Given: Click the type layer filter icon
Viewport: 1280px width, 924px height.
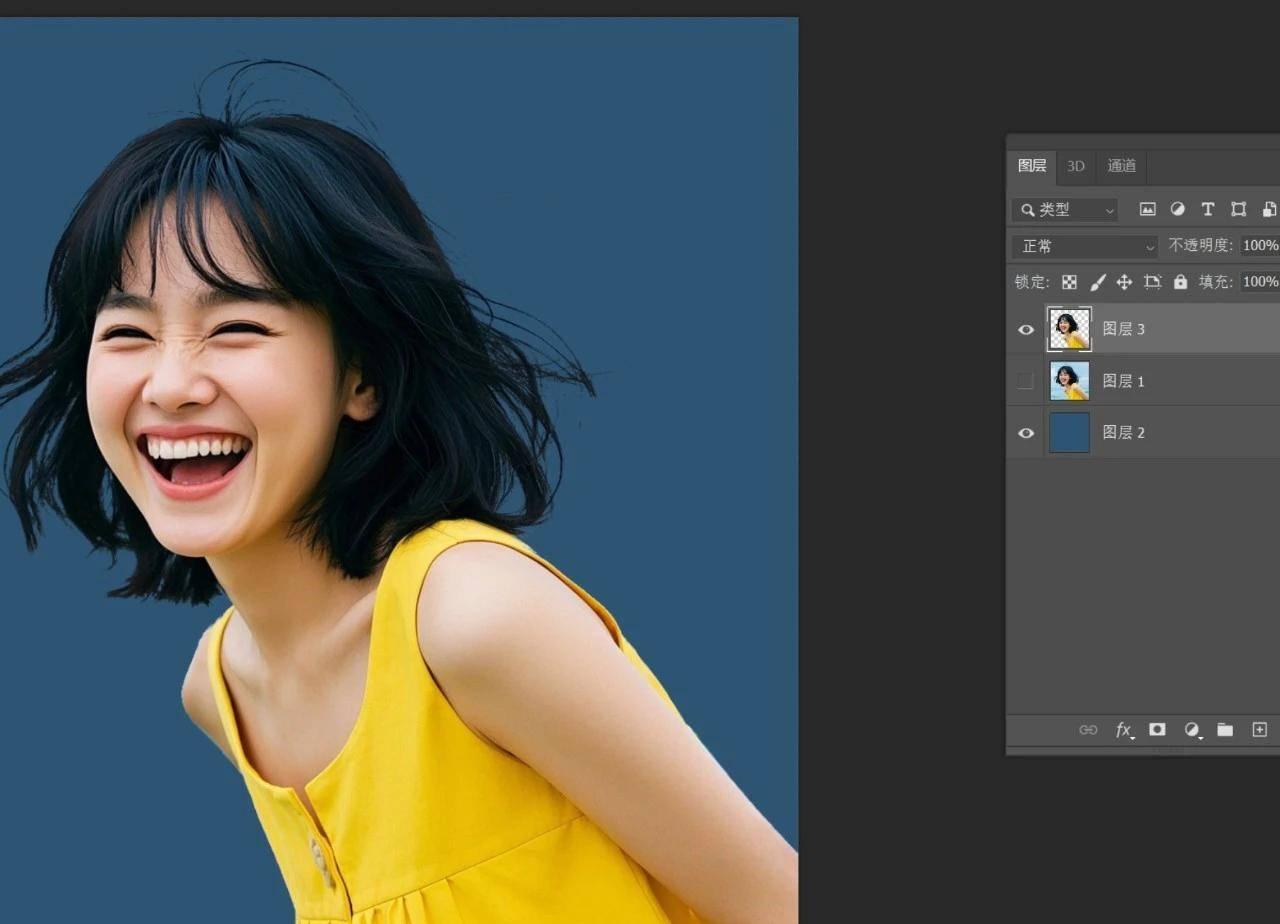Looking at the screenshot, I should click(1208, 209).
